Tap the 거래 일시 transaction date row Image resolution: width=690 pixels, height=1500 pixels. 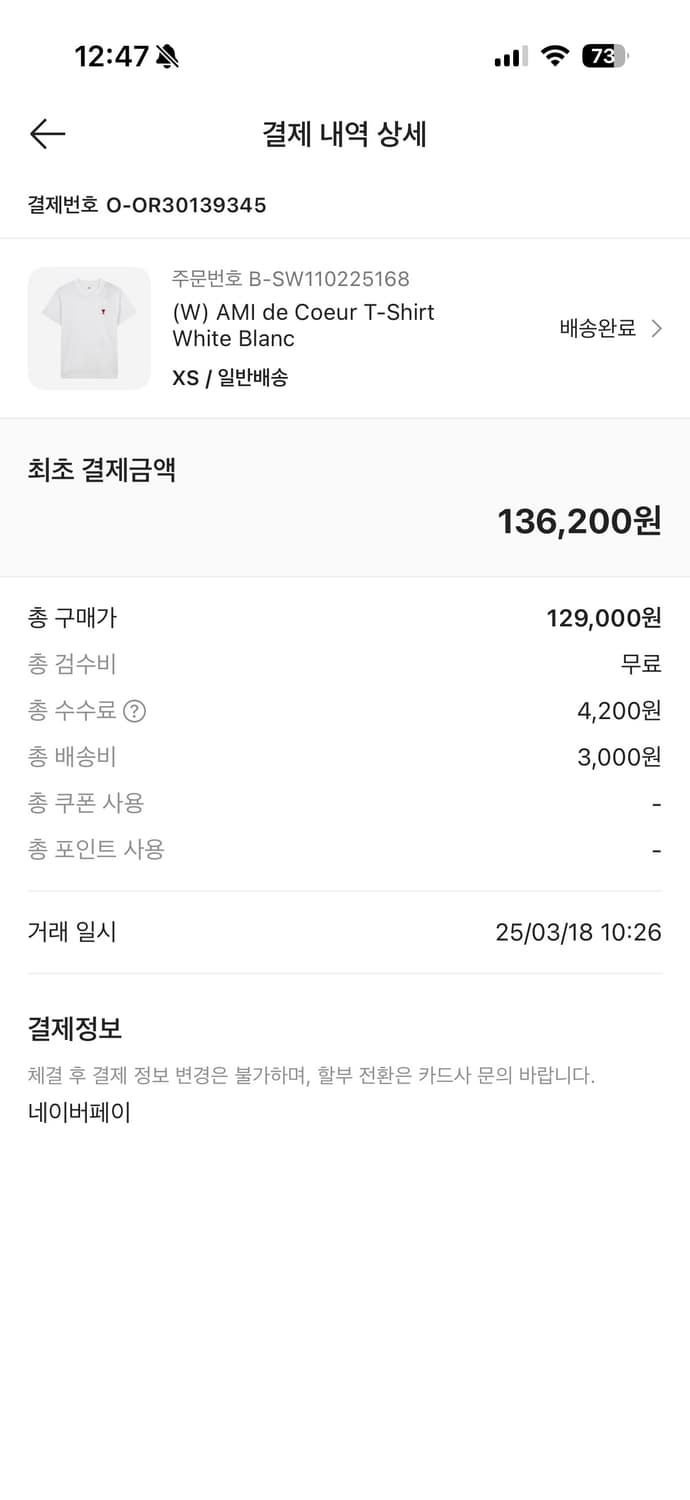click(63, 931)
